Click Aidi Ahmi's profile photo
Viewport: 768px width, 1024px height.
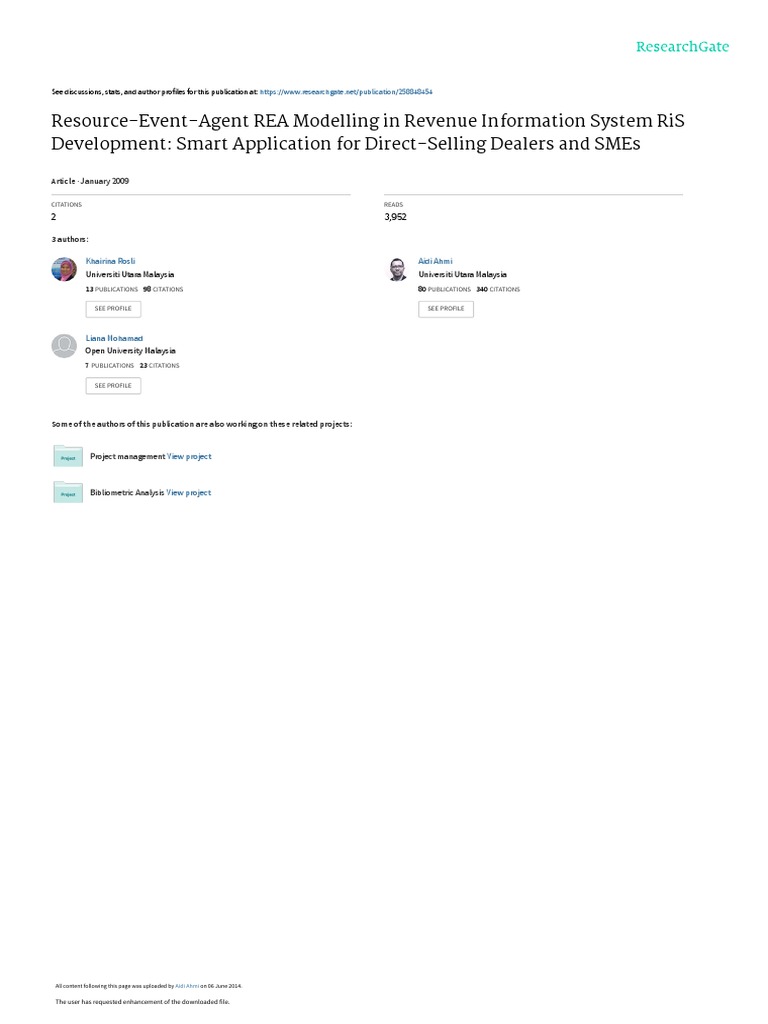[x=397, y=269]
